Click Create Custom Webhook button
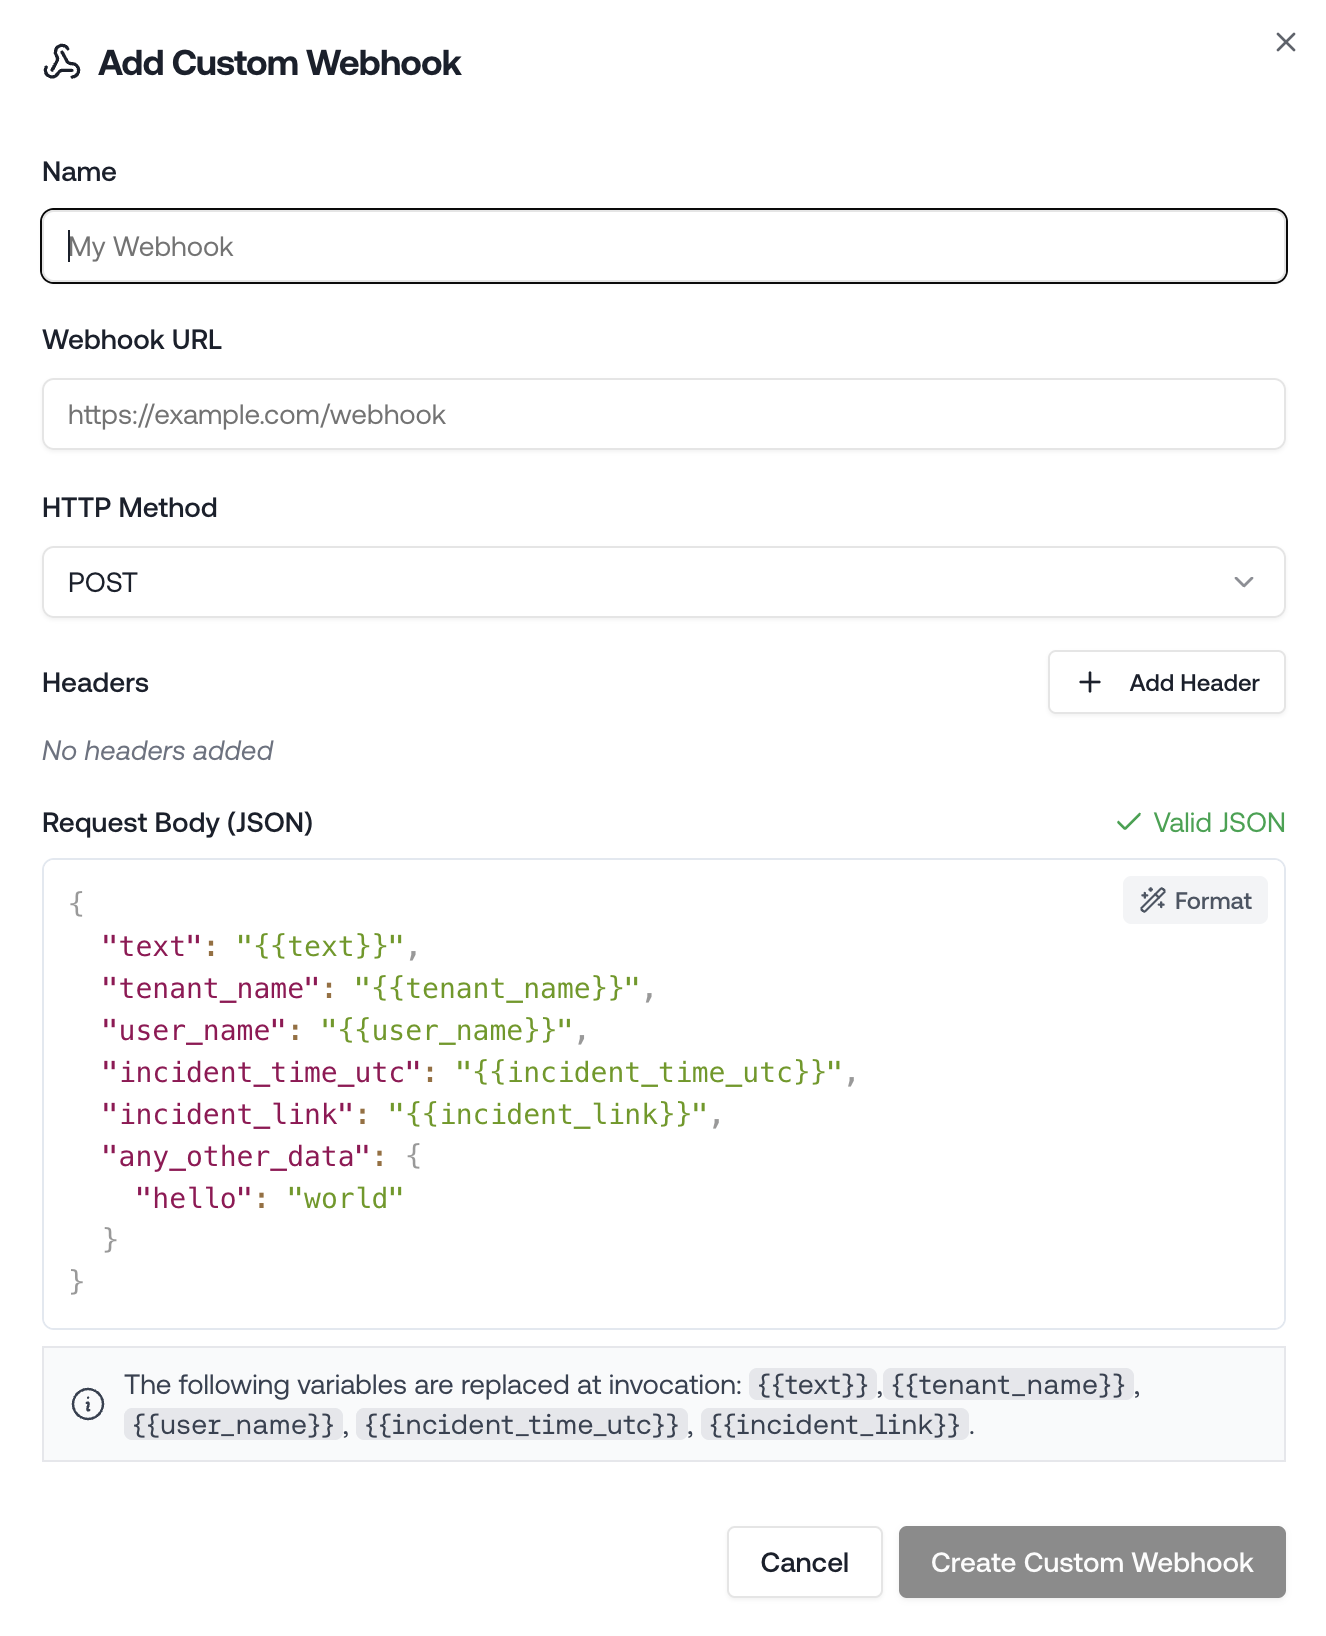 pos(1092,1562)
